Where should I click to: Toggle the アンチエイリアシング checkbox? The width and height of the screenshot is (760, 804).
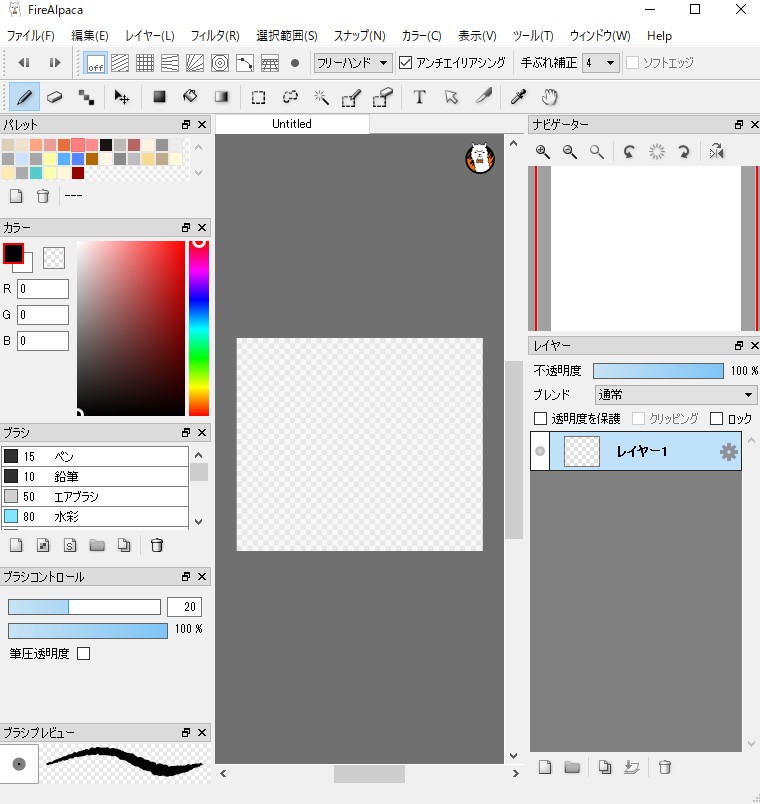pos(405,63)
